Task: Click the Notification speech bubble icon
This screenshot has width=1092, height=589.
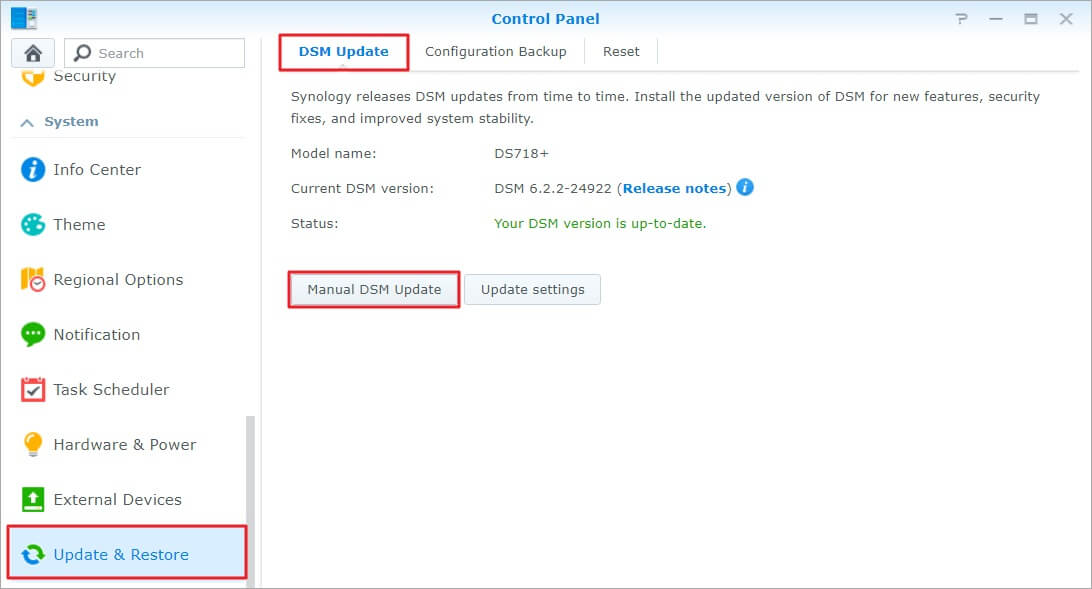Action: [33, 334]
